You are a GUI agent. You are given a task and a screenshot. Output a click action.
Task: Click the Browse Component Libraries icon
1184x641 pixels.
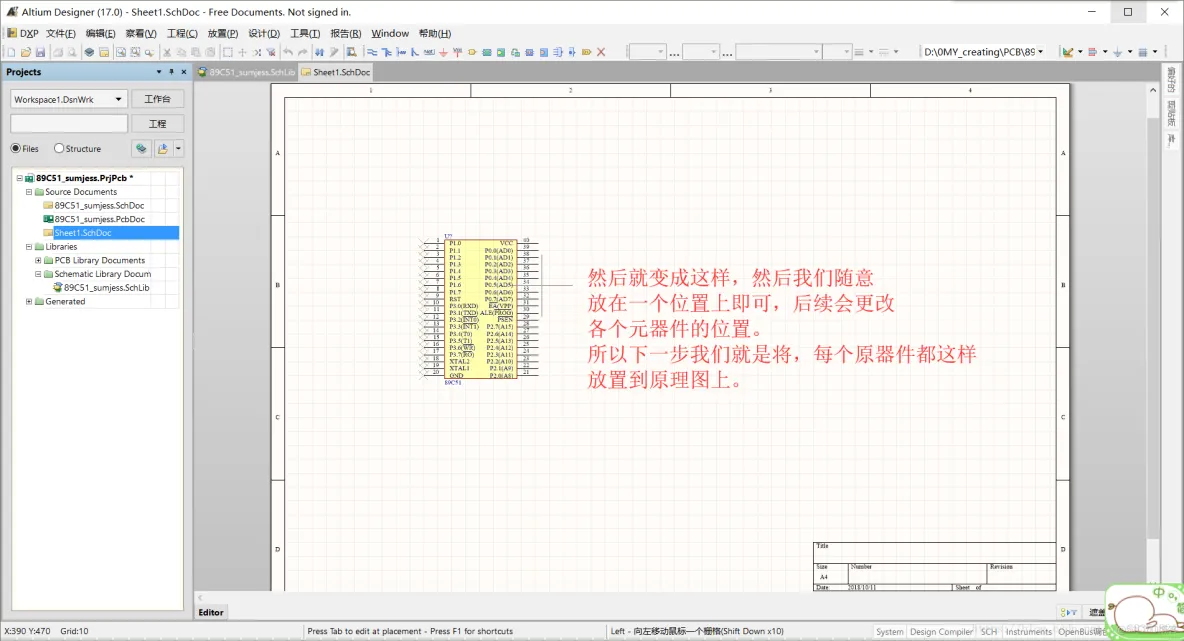tap(350, 52)
